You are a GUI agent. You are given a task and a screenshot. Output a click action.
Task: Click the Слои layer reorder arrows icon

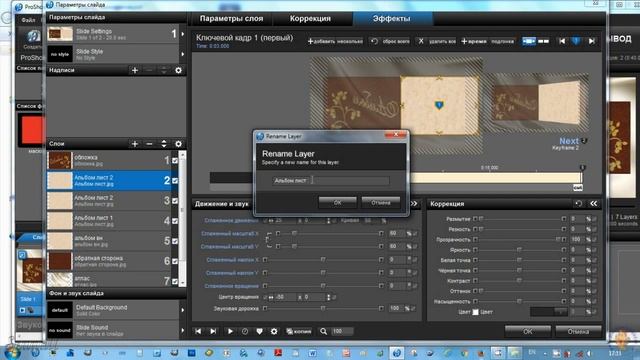pyautogui.click(x=164, y=144)
